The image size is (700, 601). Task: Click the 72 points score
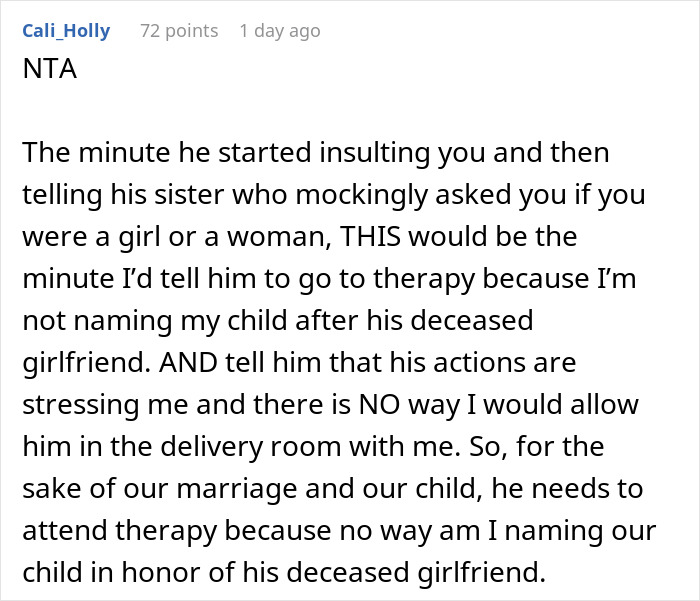coord(179,31)
